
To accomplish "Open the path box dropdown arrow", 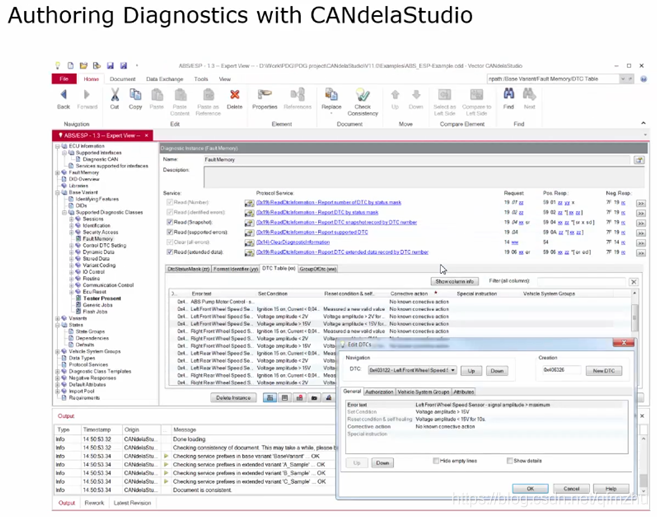I will (x=623, y=79).
